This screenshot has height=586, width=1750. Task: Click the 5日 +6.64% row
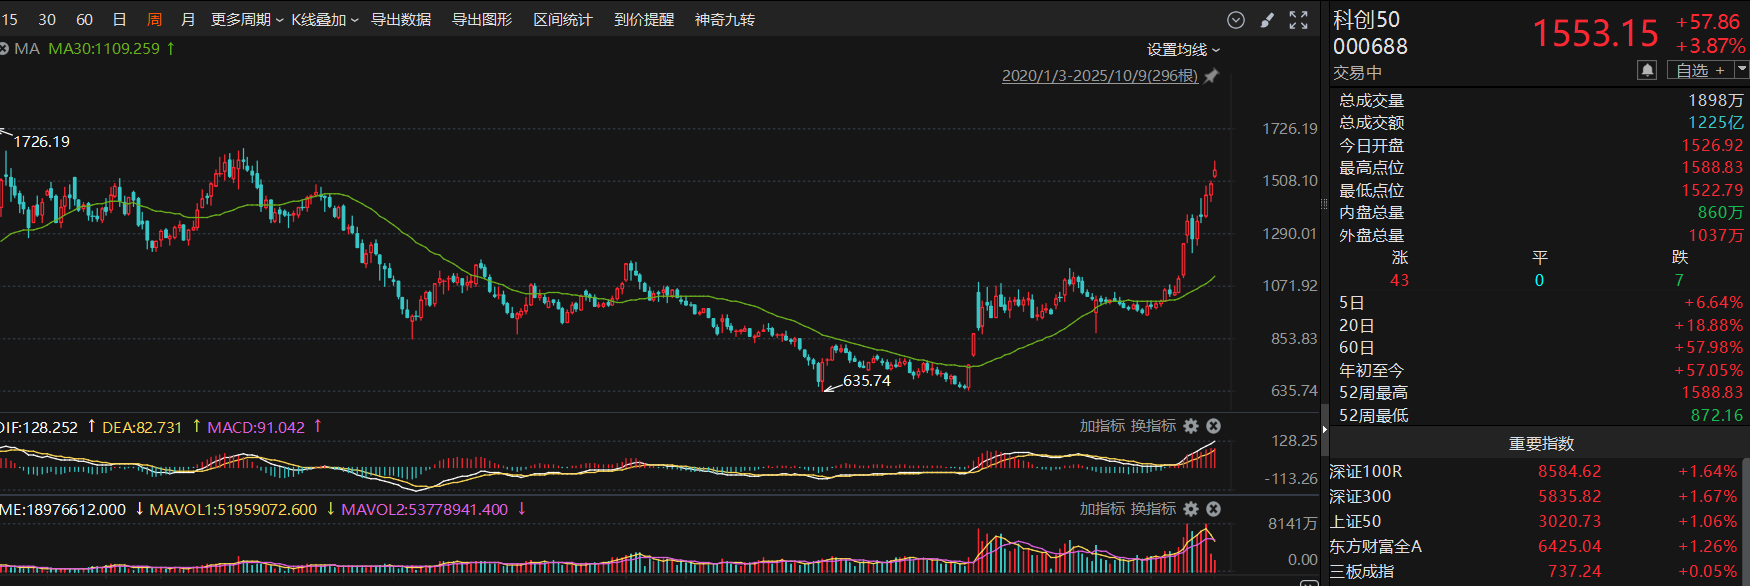[x=1541, y=302]
